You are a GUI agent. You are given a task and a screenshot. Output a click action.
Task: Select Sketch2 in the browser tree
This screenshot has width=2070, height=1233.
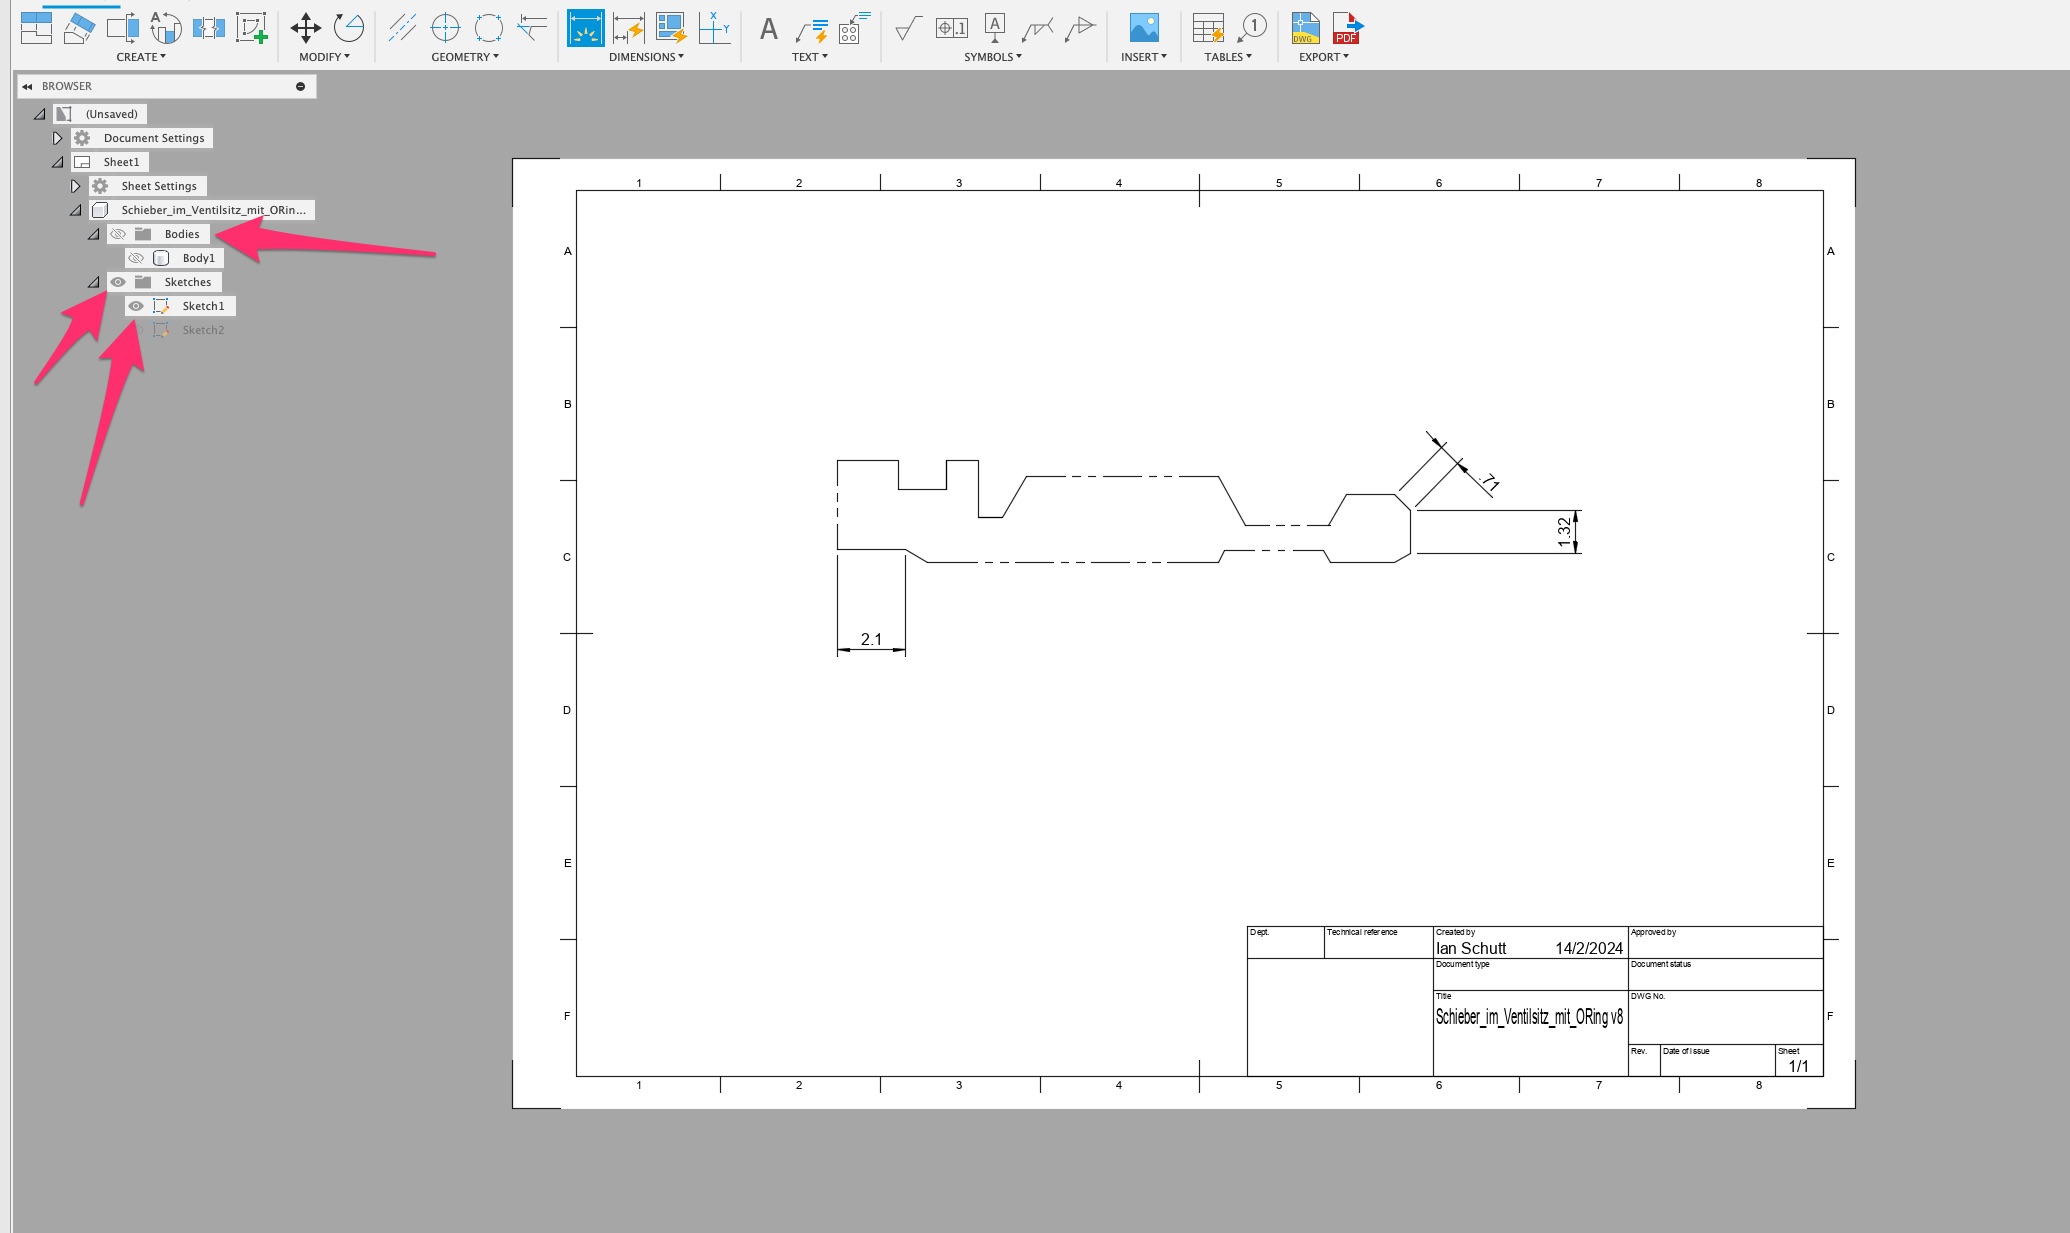tap(203, 329)
